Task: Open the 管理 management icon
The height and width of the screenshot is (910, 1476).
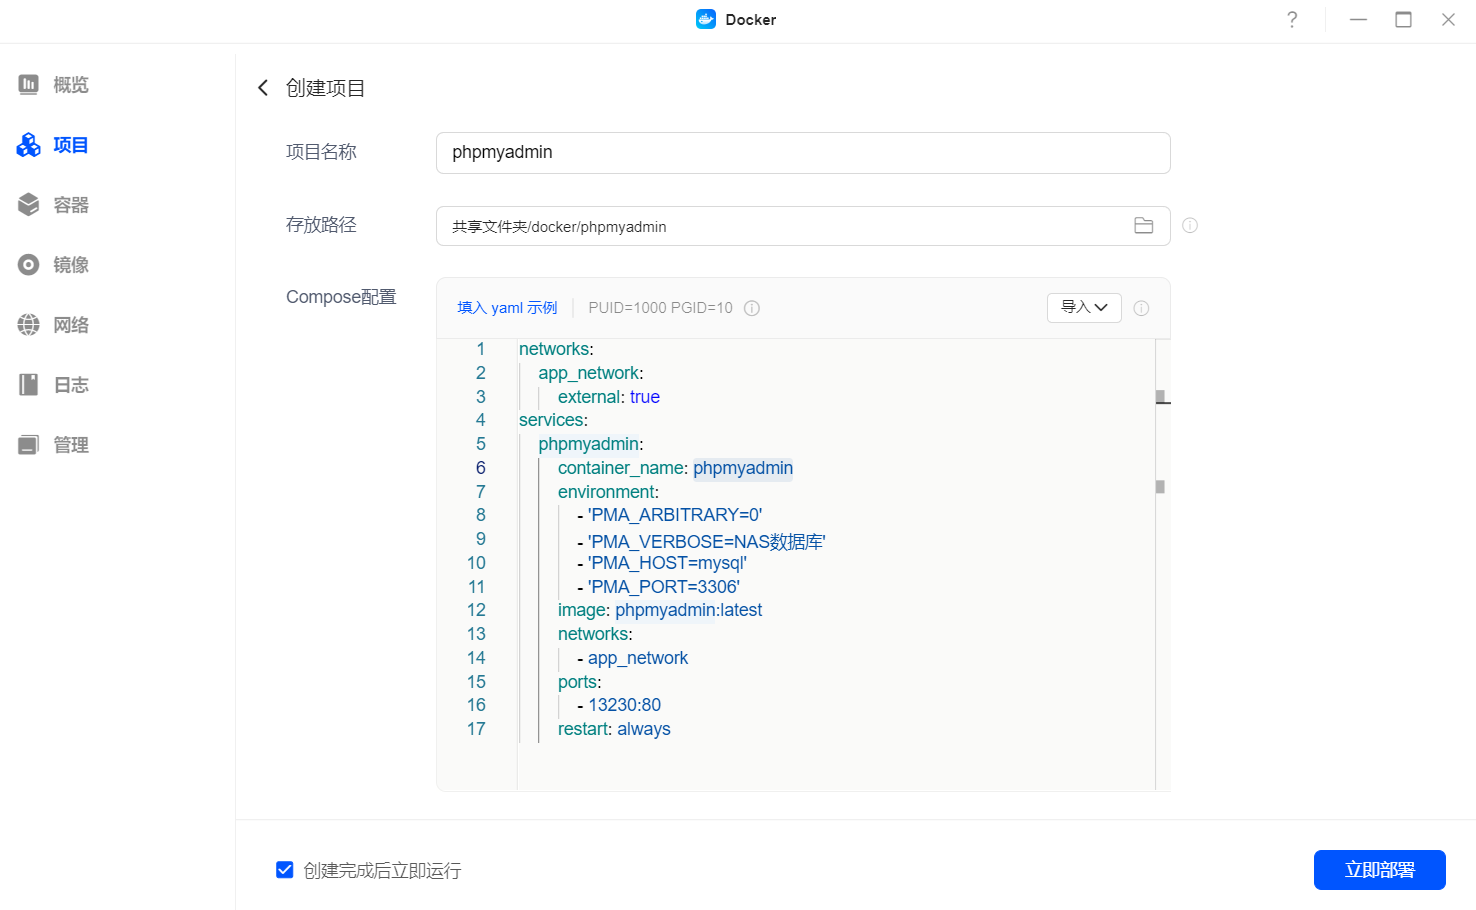Action: pyautogui.click(x=29, y=445)
